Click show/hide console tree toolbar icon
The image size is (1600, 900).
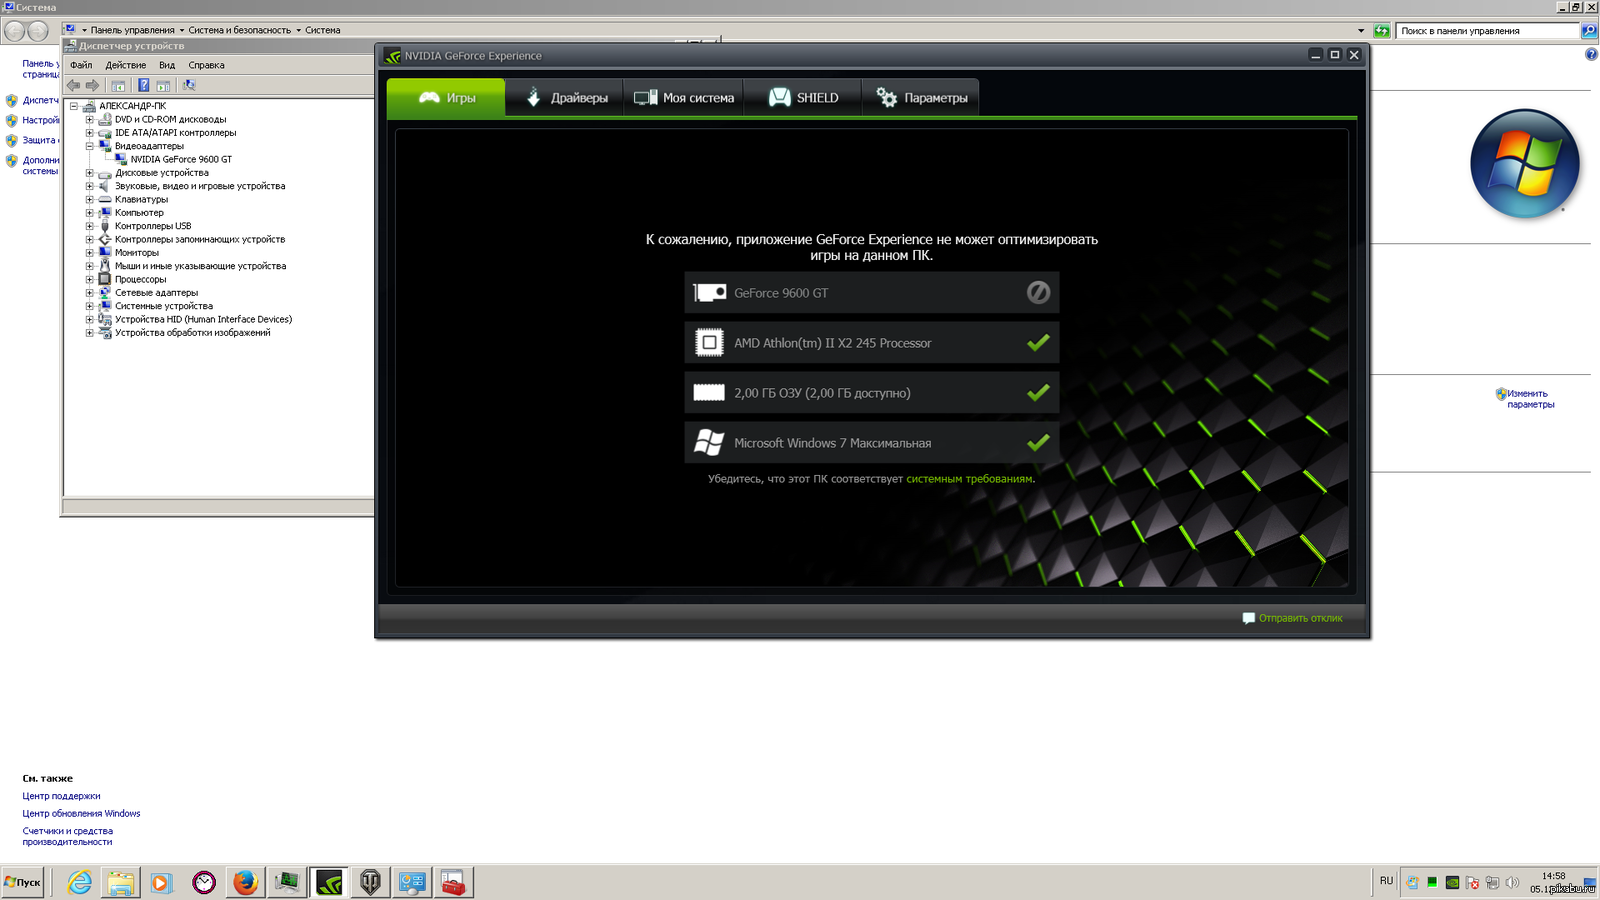[x=118, y=86]
